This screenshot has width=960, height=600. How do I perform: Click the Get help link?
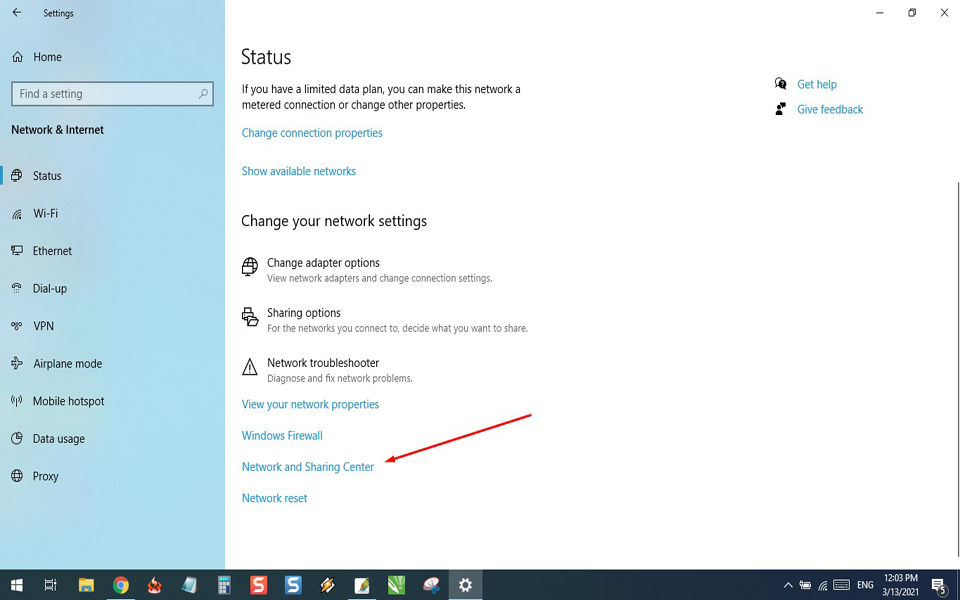(817, 84)
